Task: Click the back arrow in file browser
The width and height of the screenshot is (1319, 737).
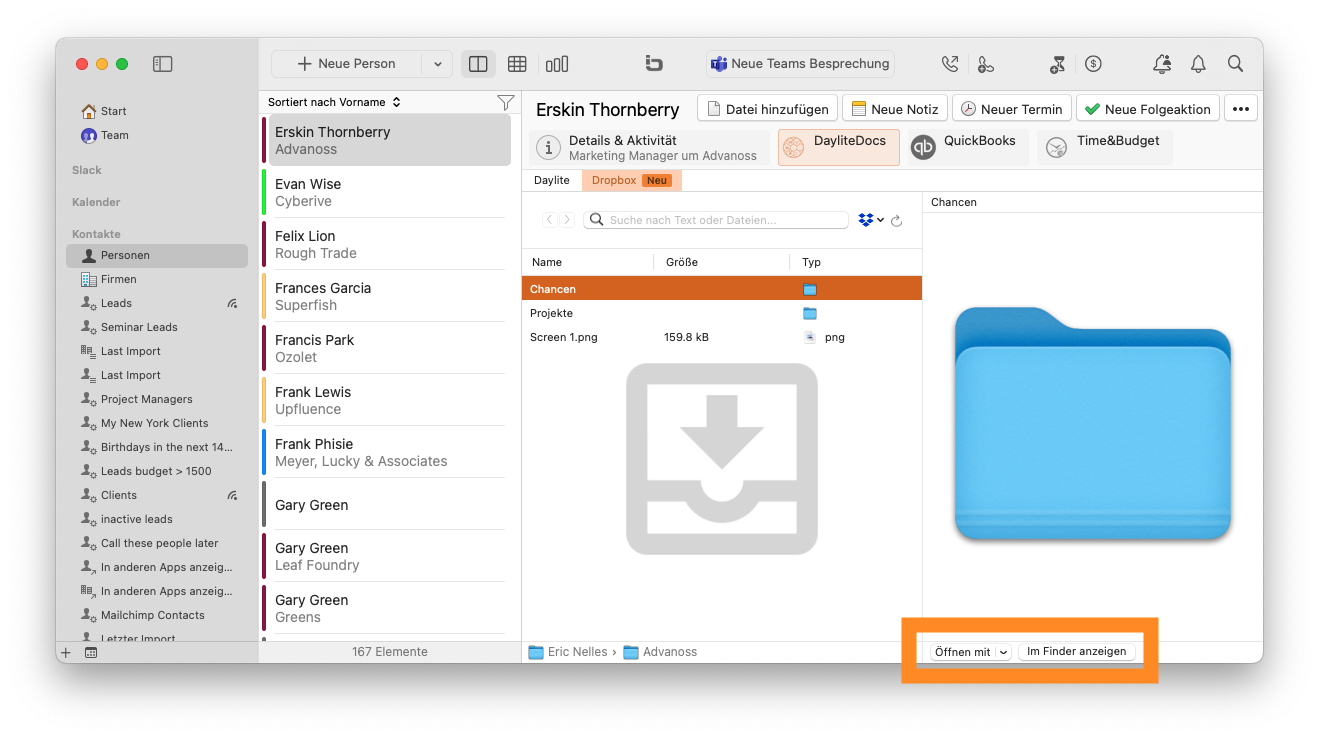Action: (x=550, y=220)
